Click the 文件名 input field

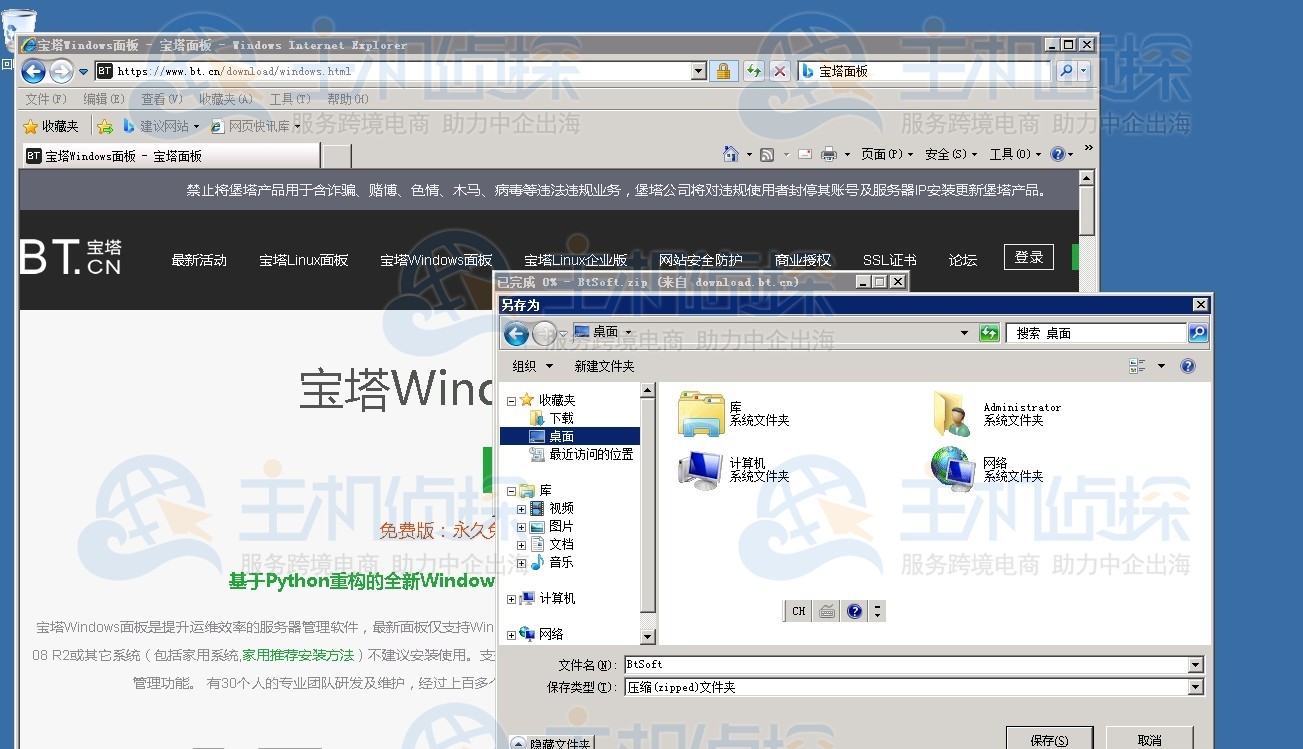point(905,665)
